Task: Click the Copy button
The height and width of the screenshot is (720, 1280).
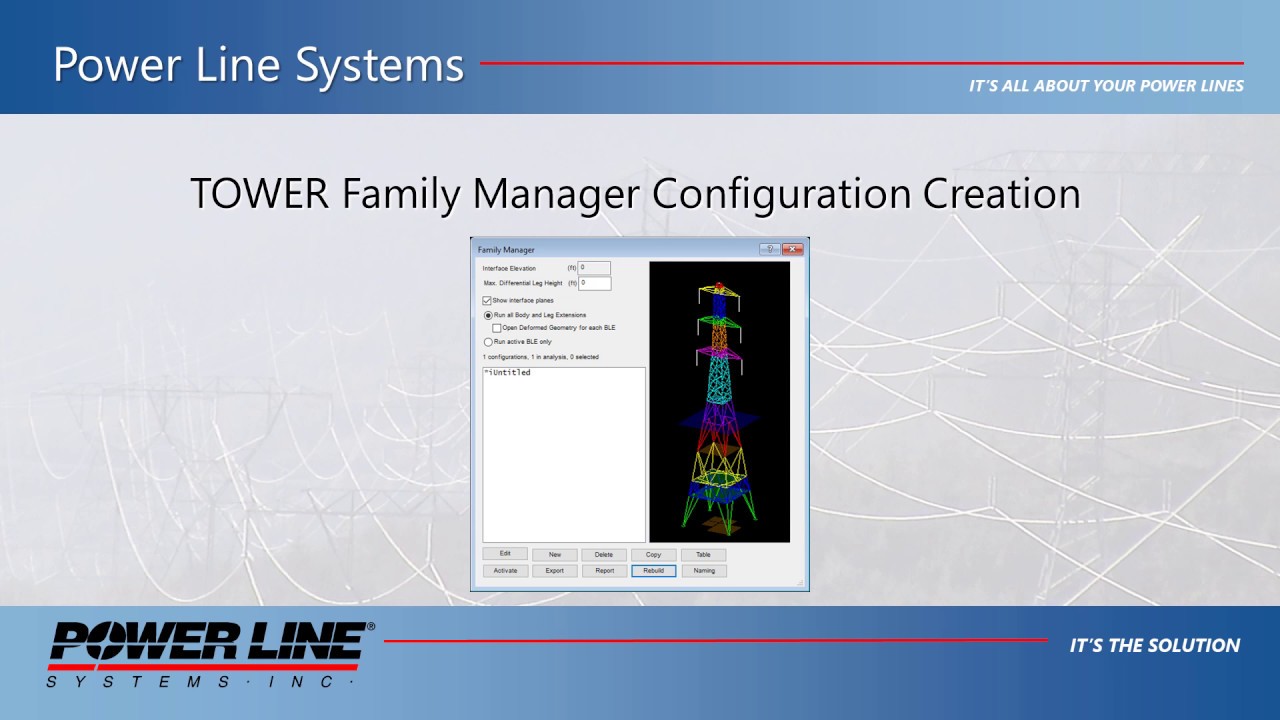Action: click(654, 554)
